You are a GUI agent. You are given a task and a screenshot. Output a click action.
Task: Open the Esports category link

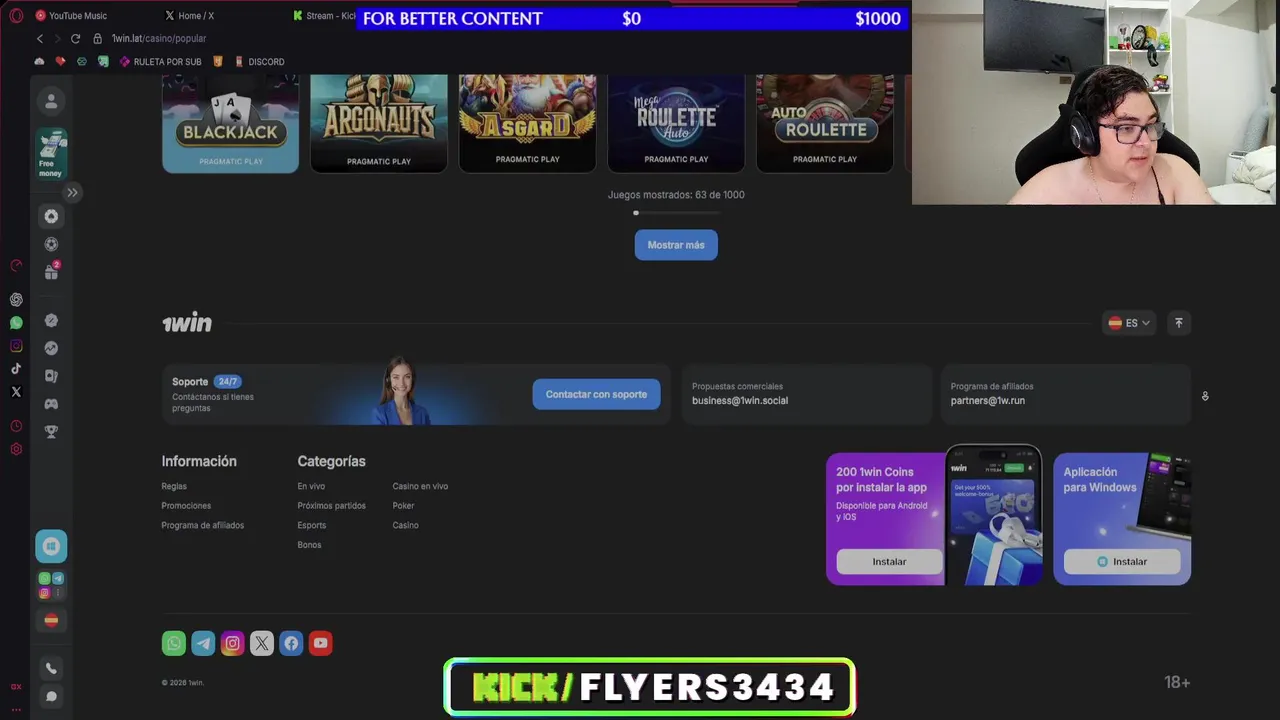[x=312, y=525]
